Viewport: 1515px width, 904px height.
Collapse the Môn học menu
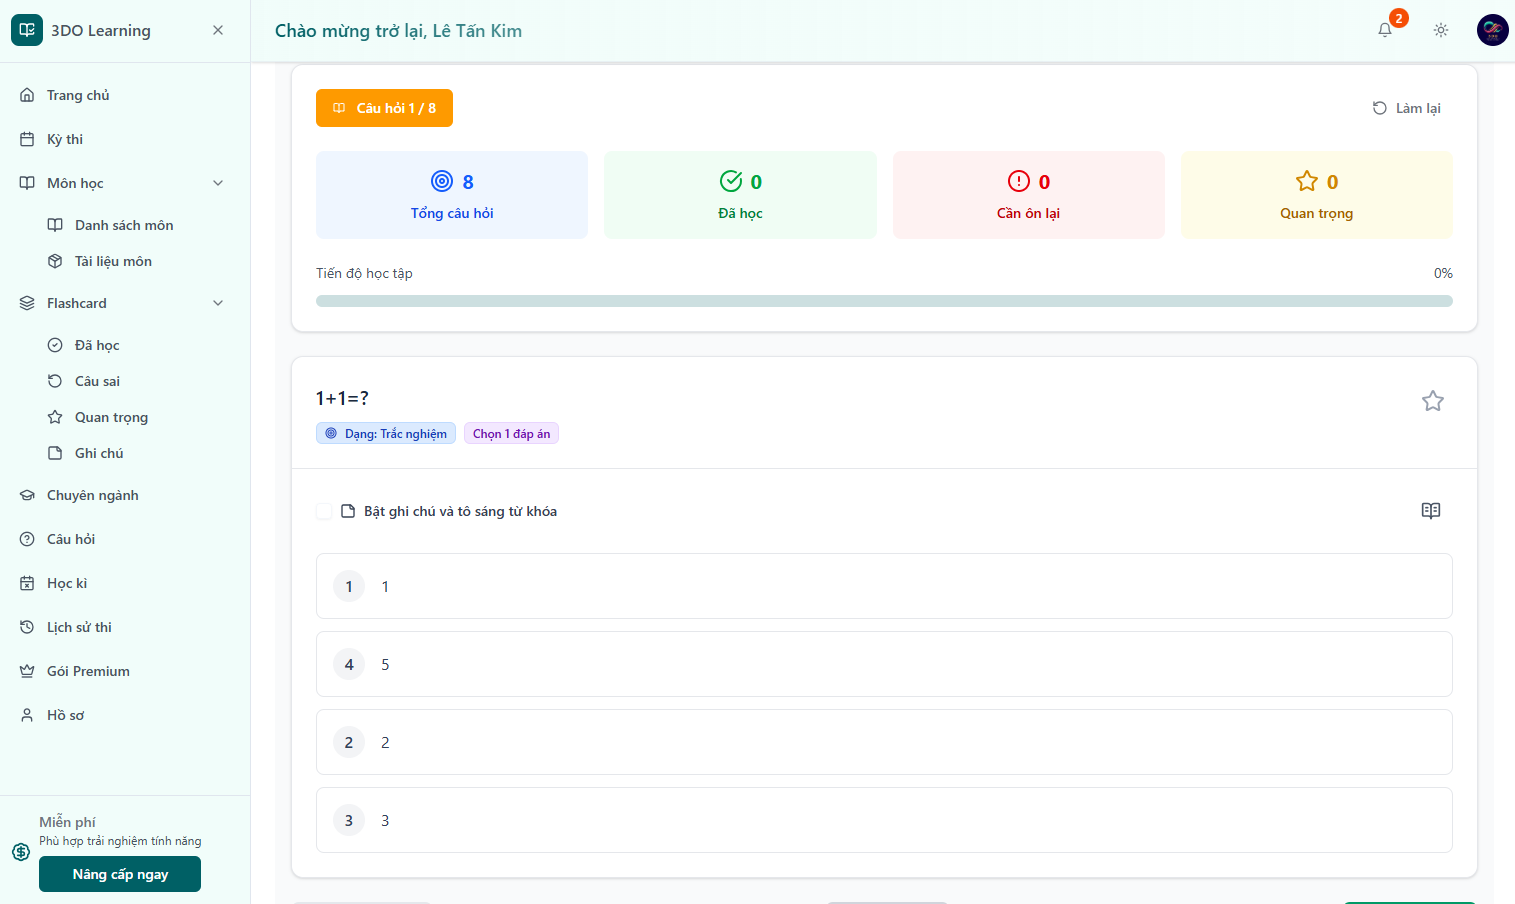[x=218, y=182]
